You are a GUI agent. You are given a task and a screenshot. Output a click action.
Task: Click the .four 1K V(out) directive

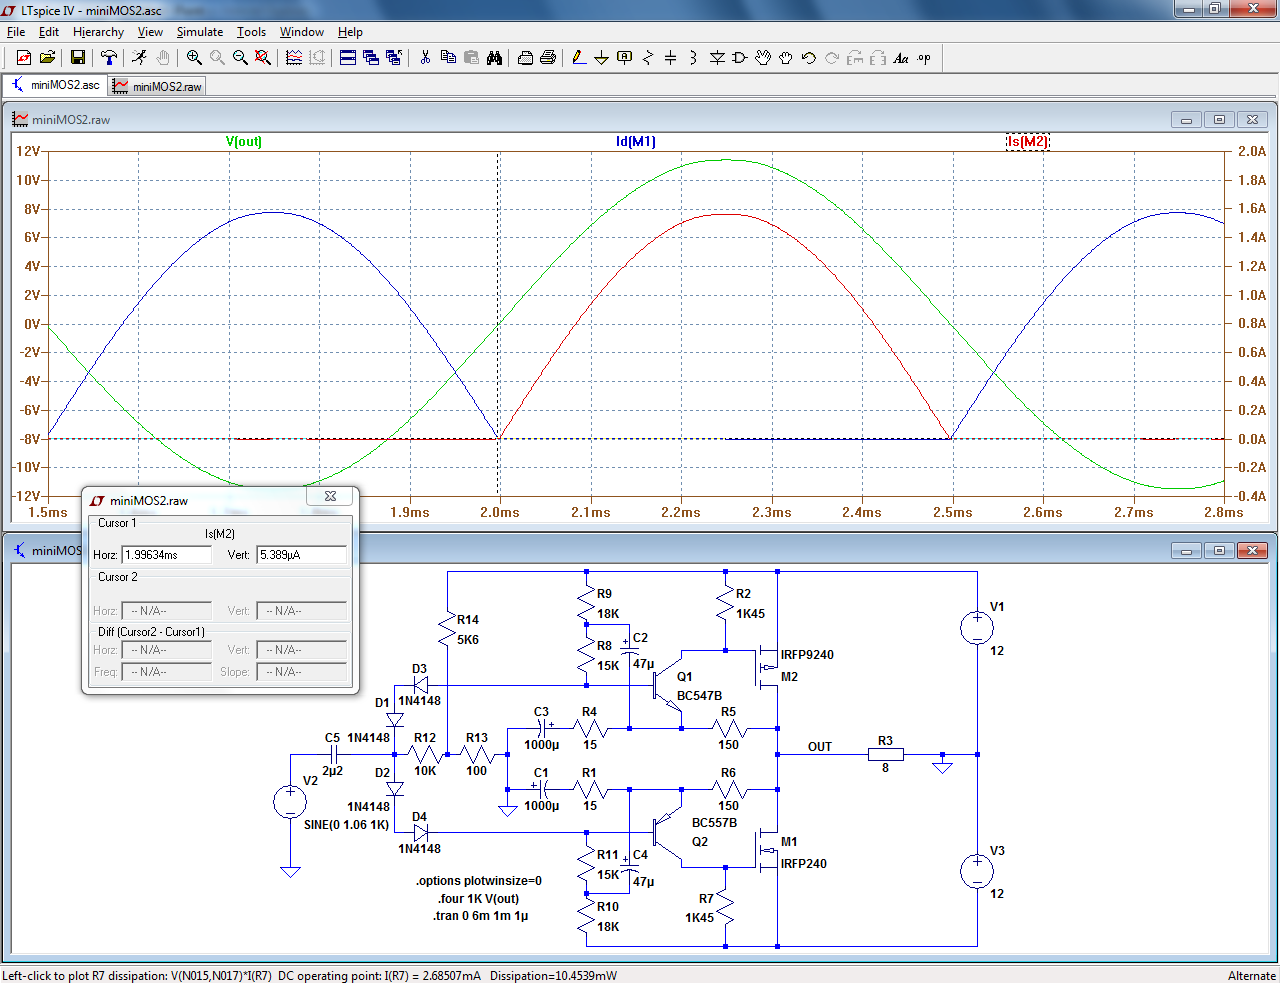(479, 898)
